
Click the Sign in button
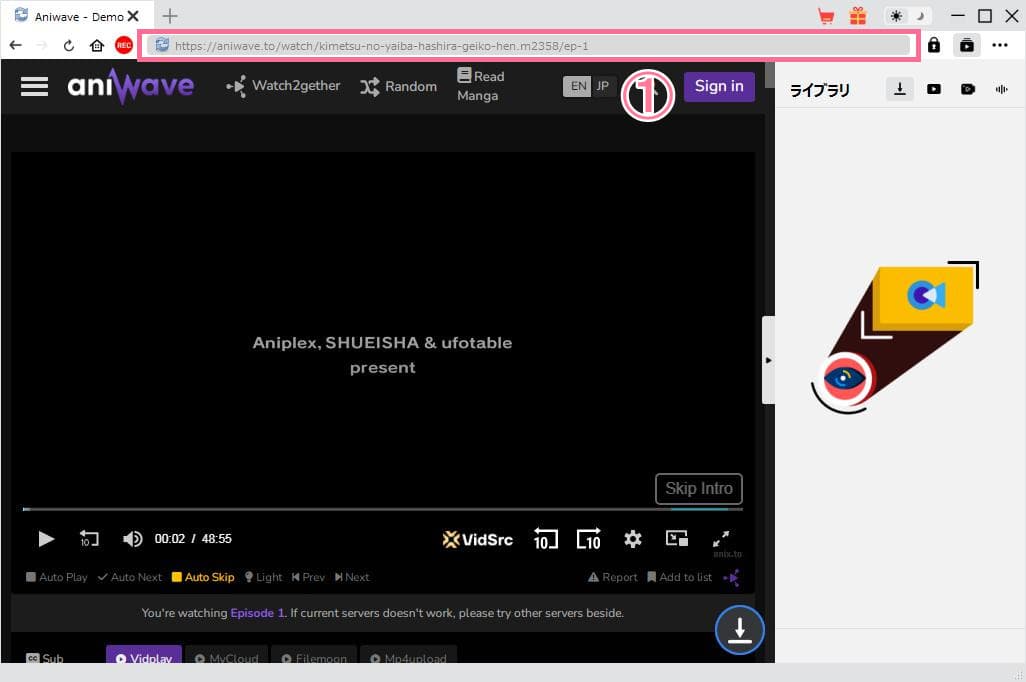(x=719, y=86)
